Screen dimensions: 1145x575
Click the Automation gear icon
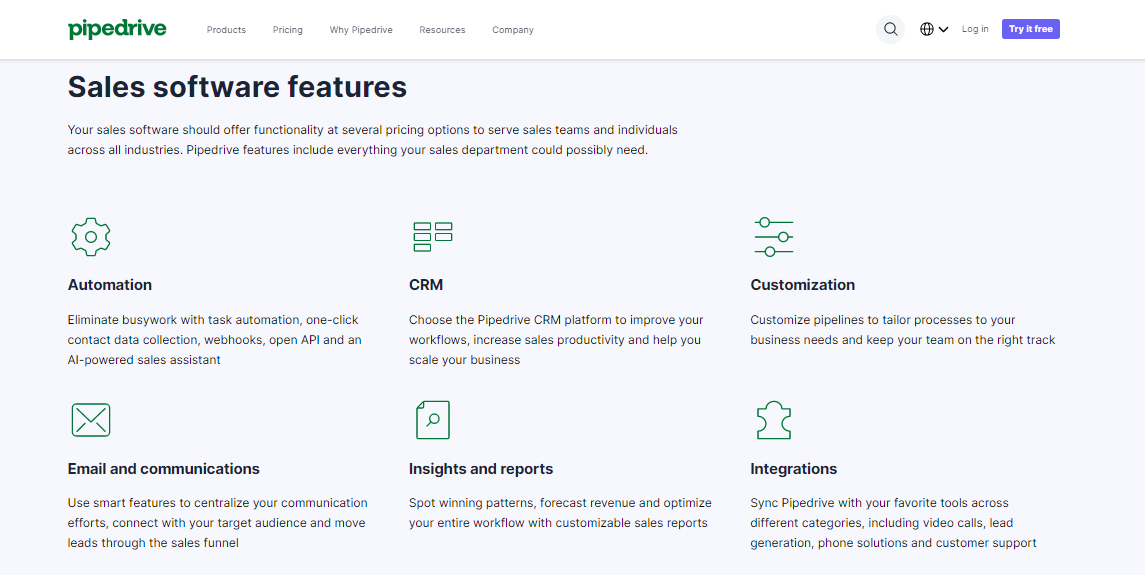(x=91, y=237)
